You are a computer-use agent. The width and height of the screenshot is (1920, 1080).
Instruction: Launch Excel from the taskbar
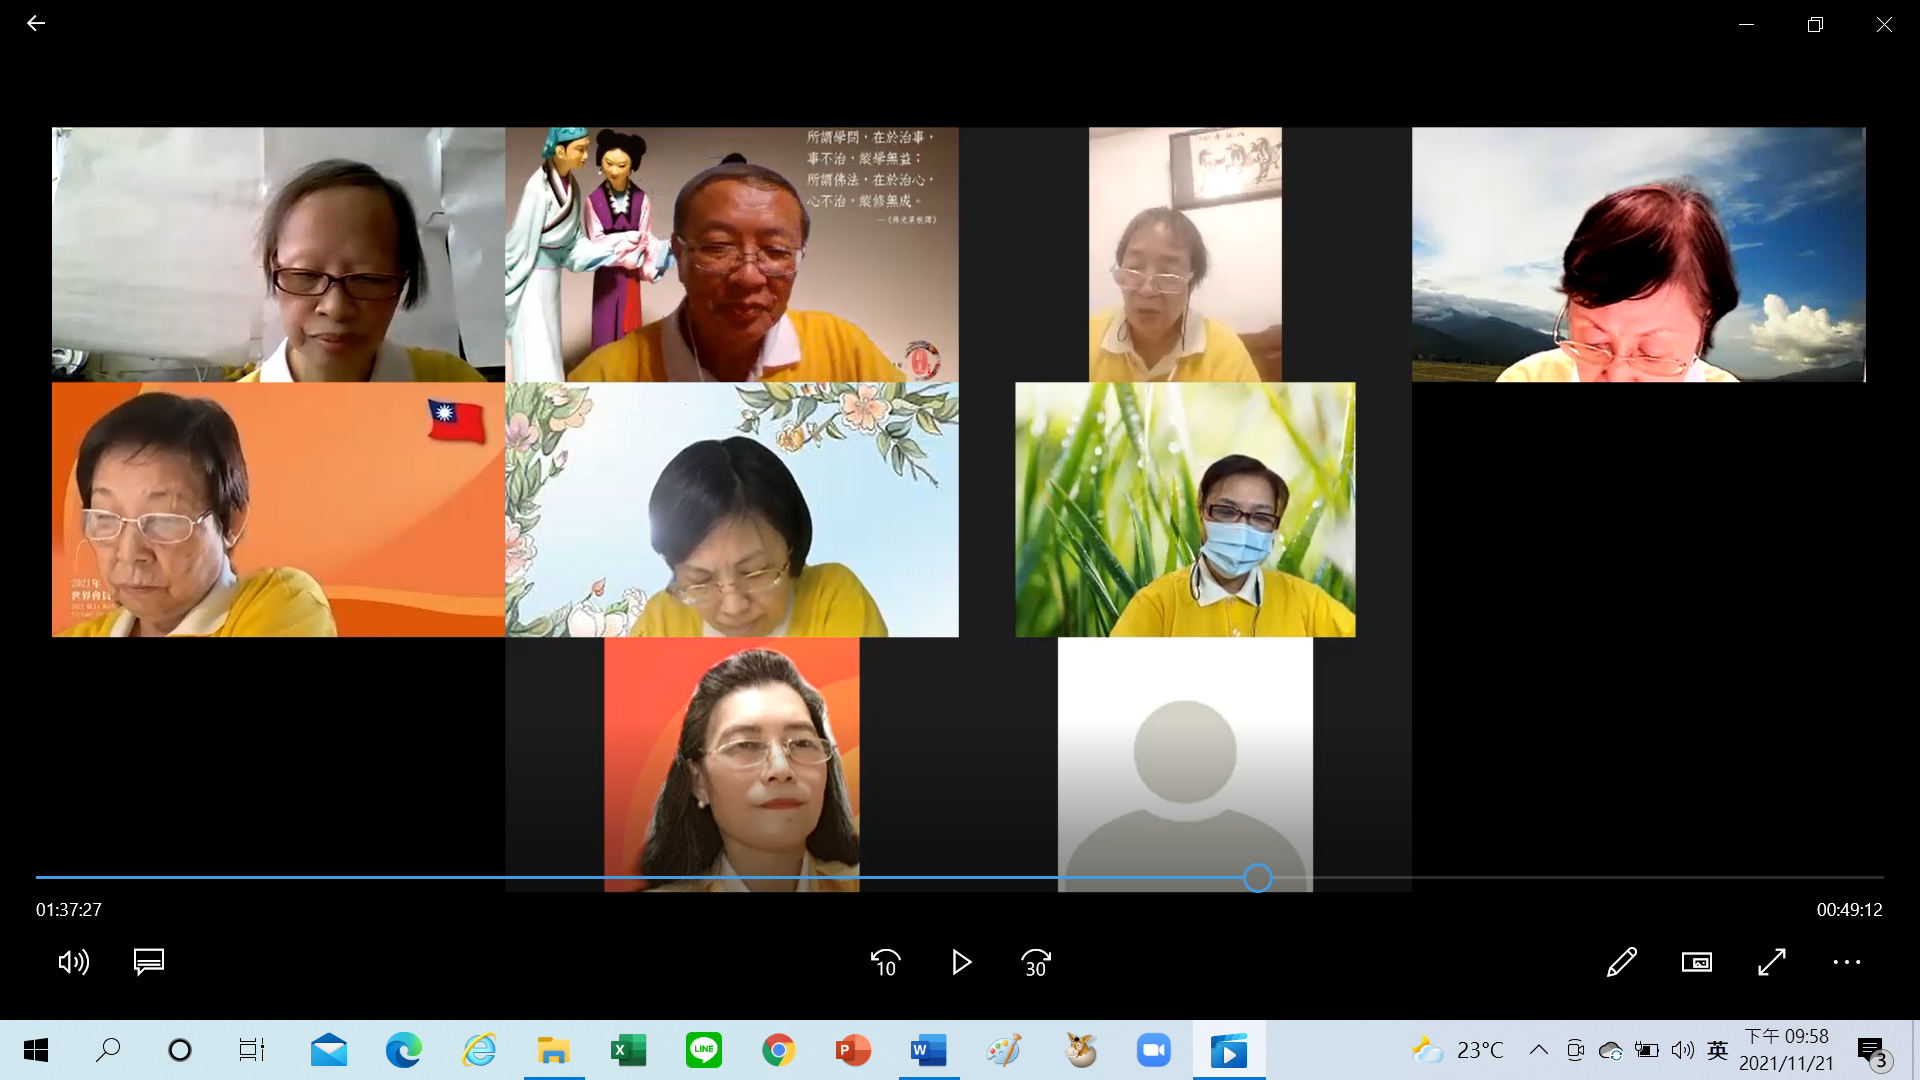(x=628, y=1050)
